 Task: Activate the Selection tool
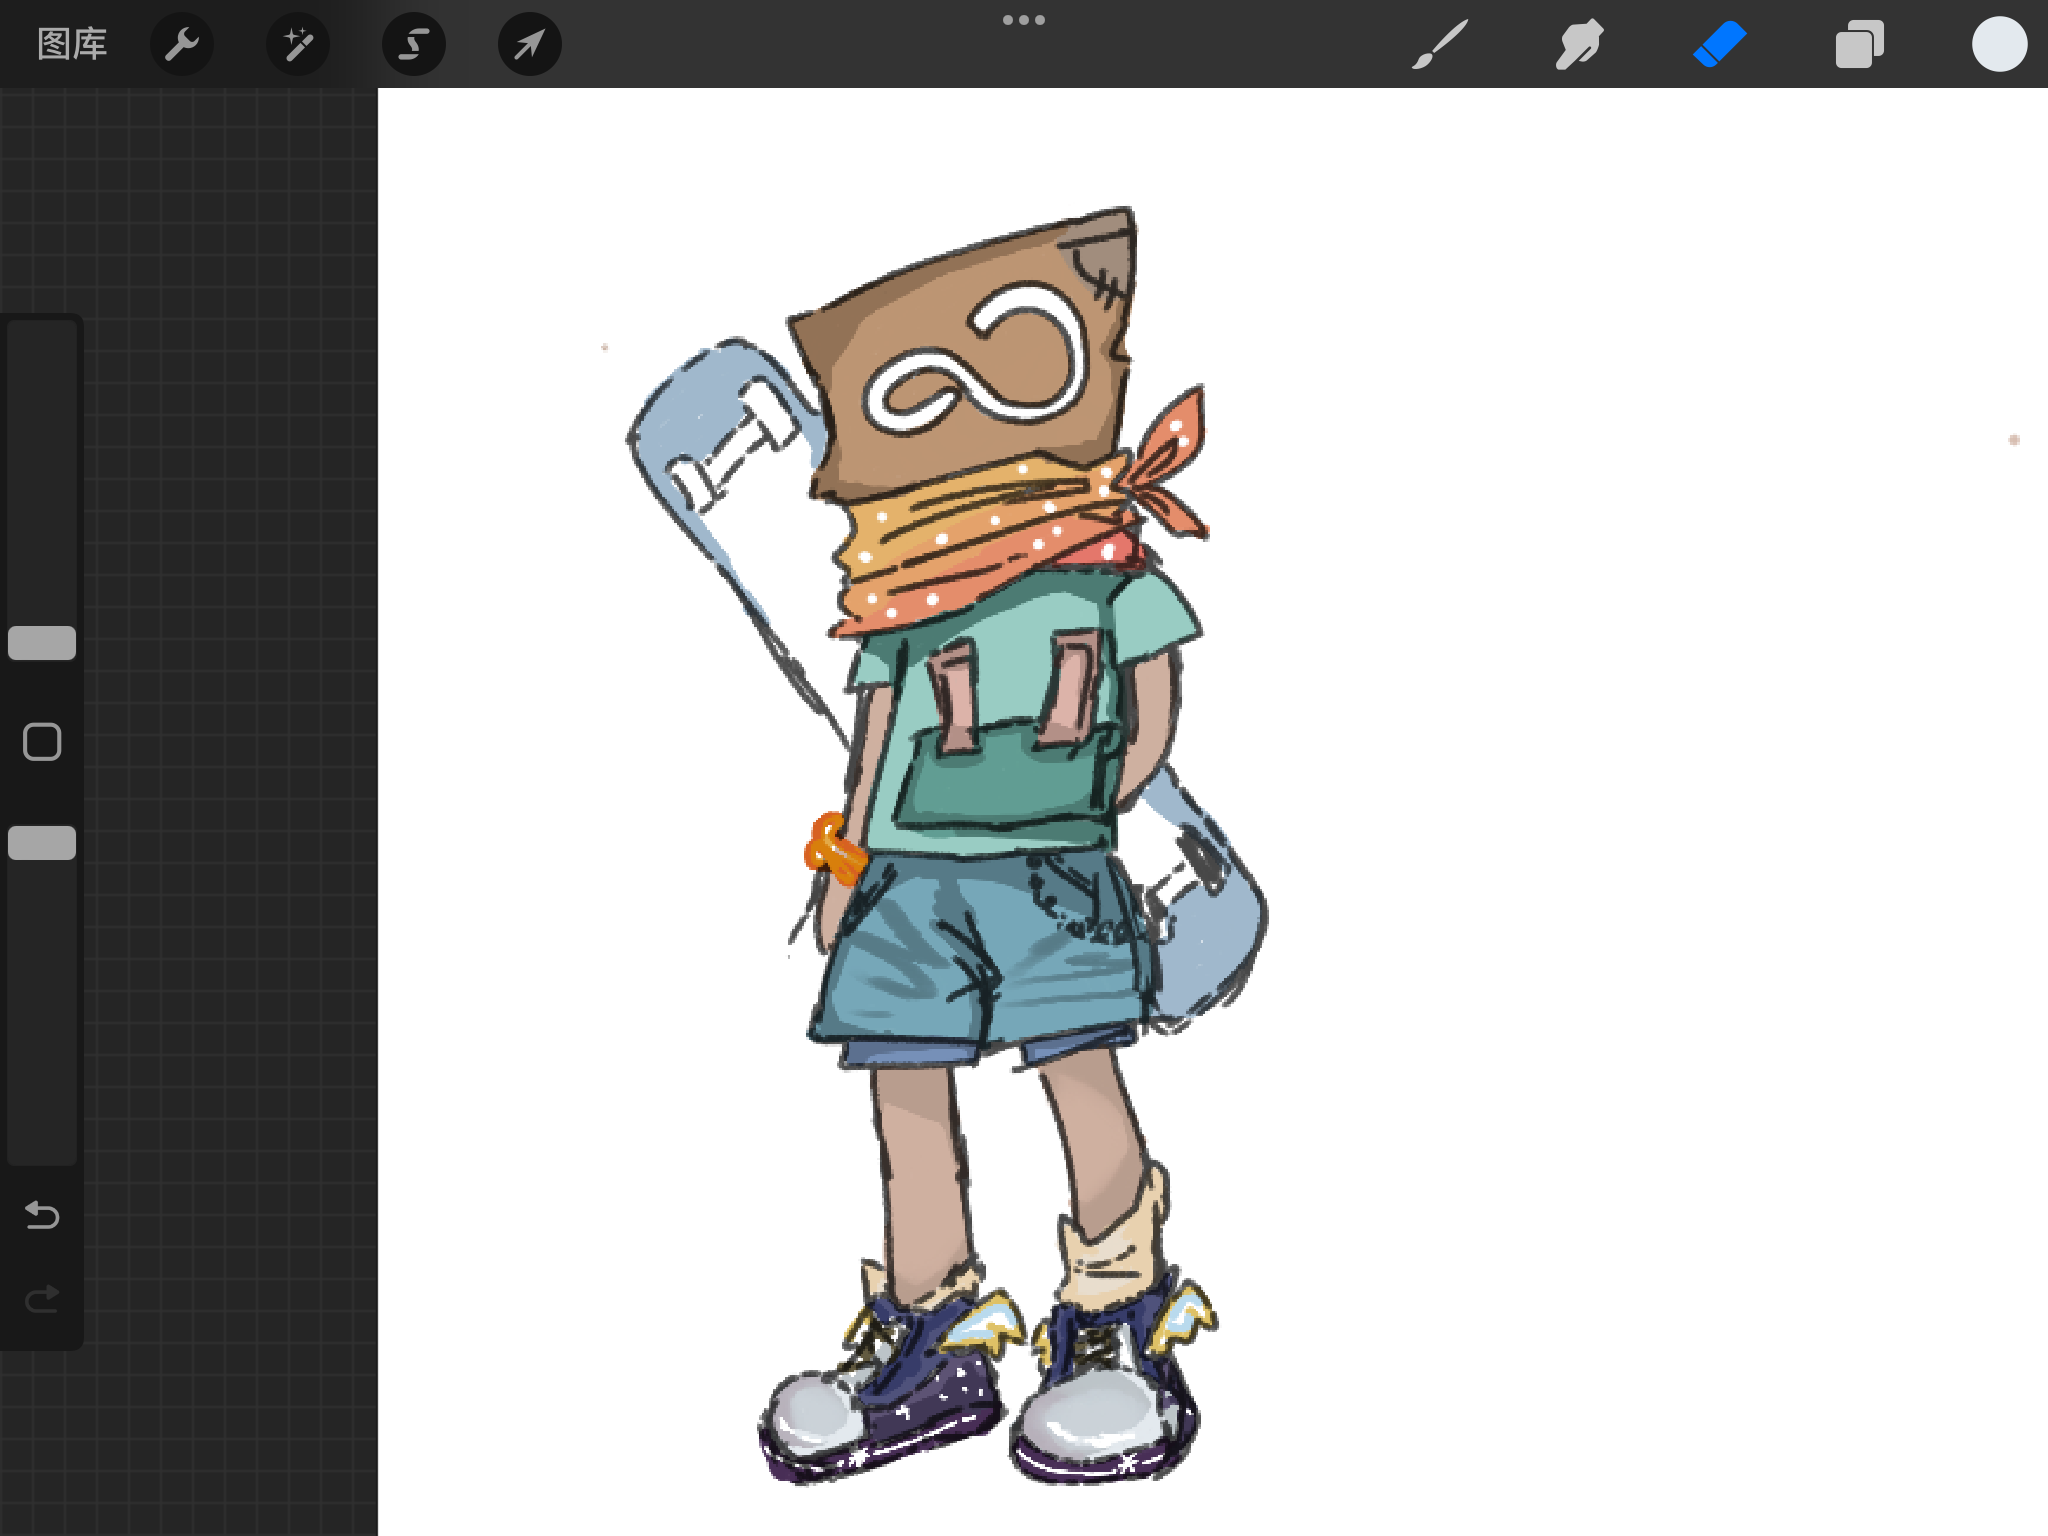click(414, 44)
